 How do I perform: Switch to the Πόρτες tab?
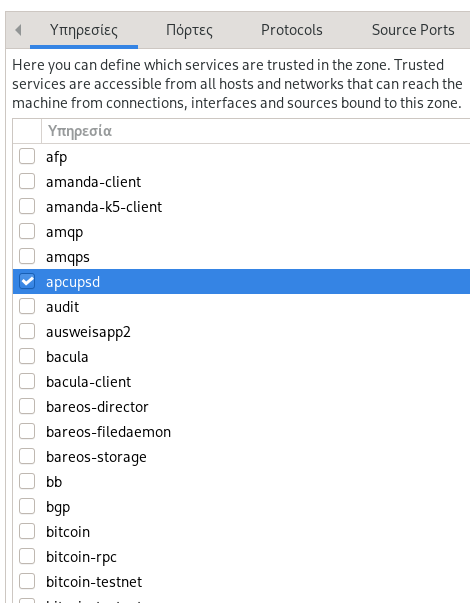pyautogui.click(x=189, y=30)
